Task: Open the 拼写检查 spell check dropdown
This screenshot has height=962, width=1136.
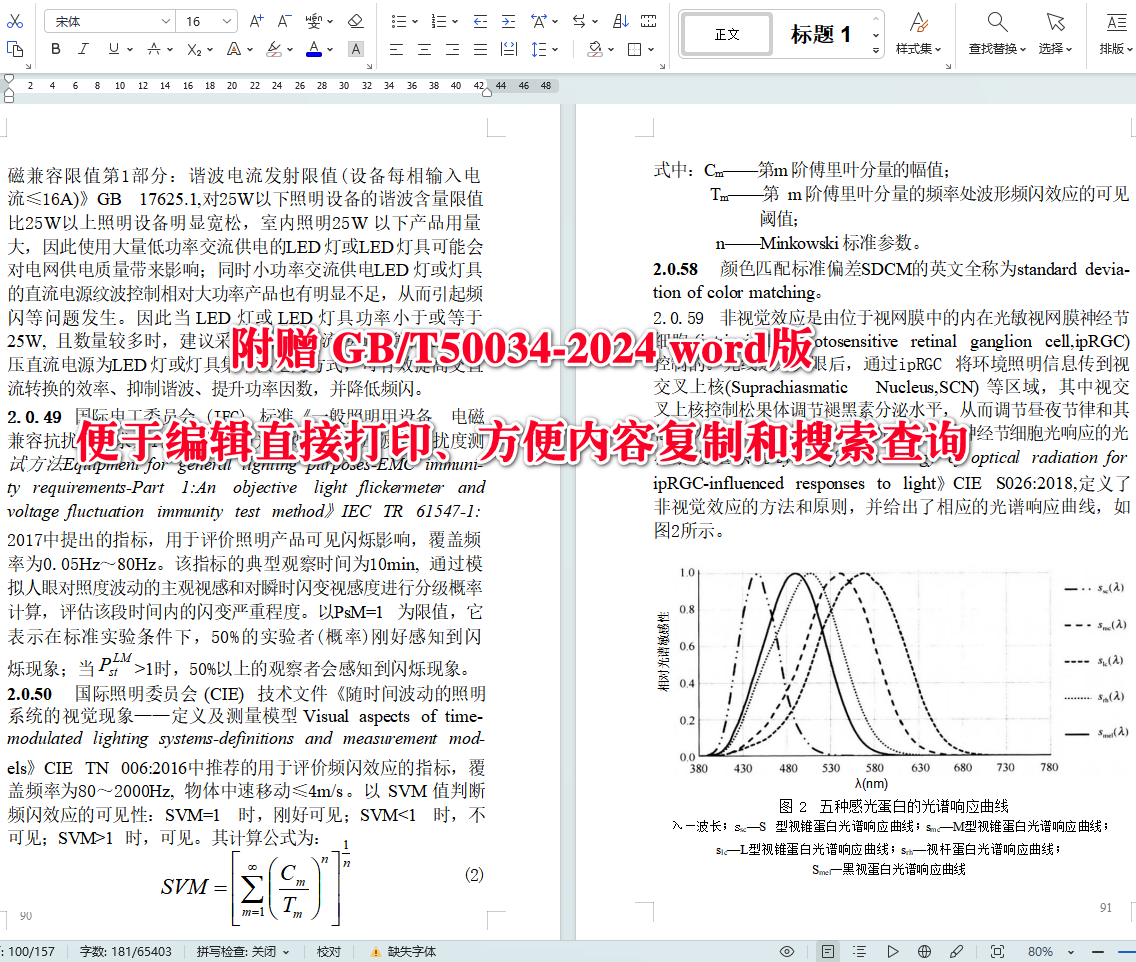Action: click(x=243, y=951)
